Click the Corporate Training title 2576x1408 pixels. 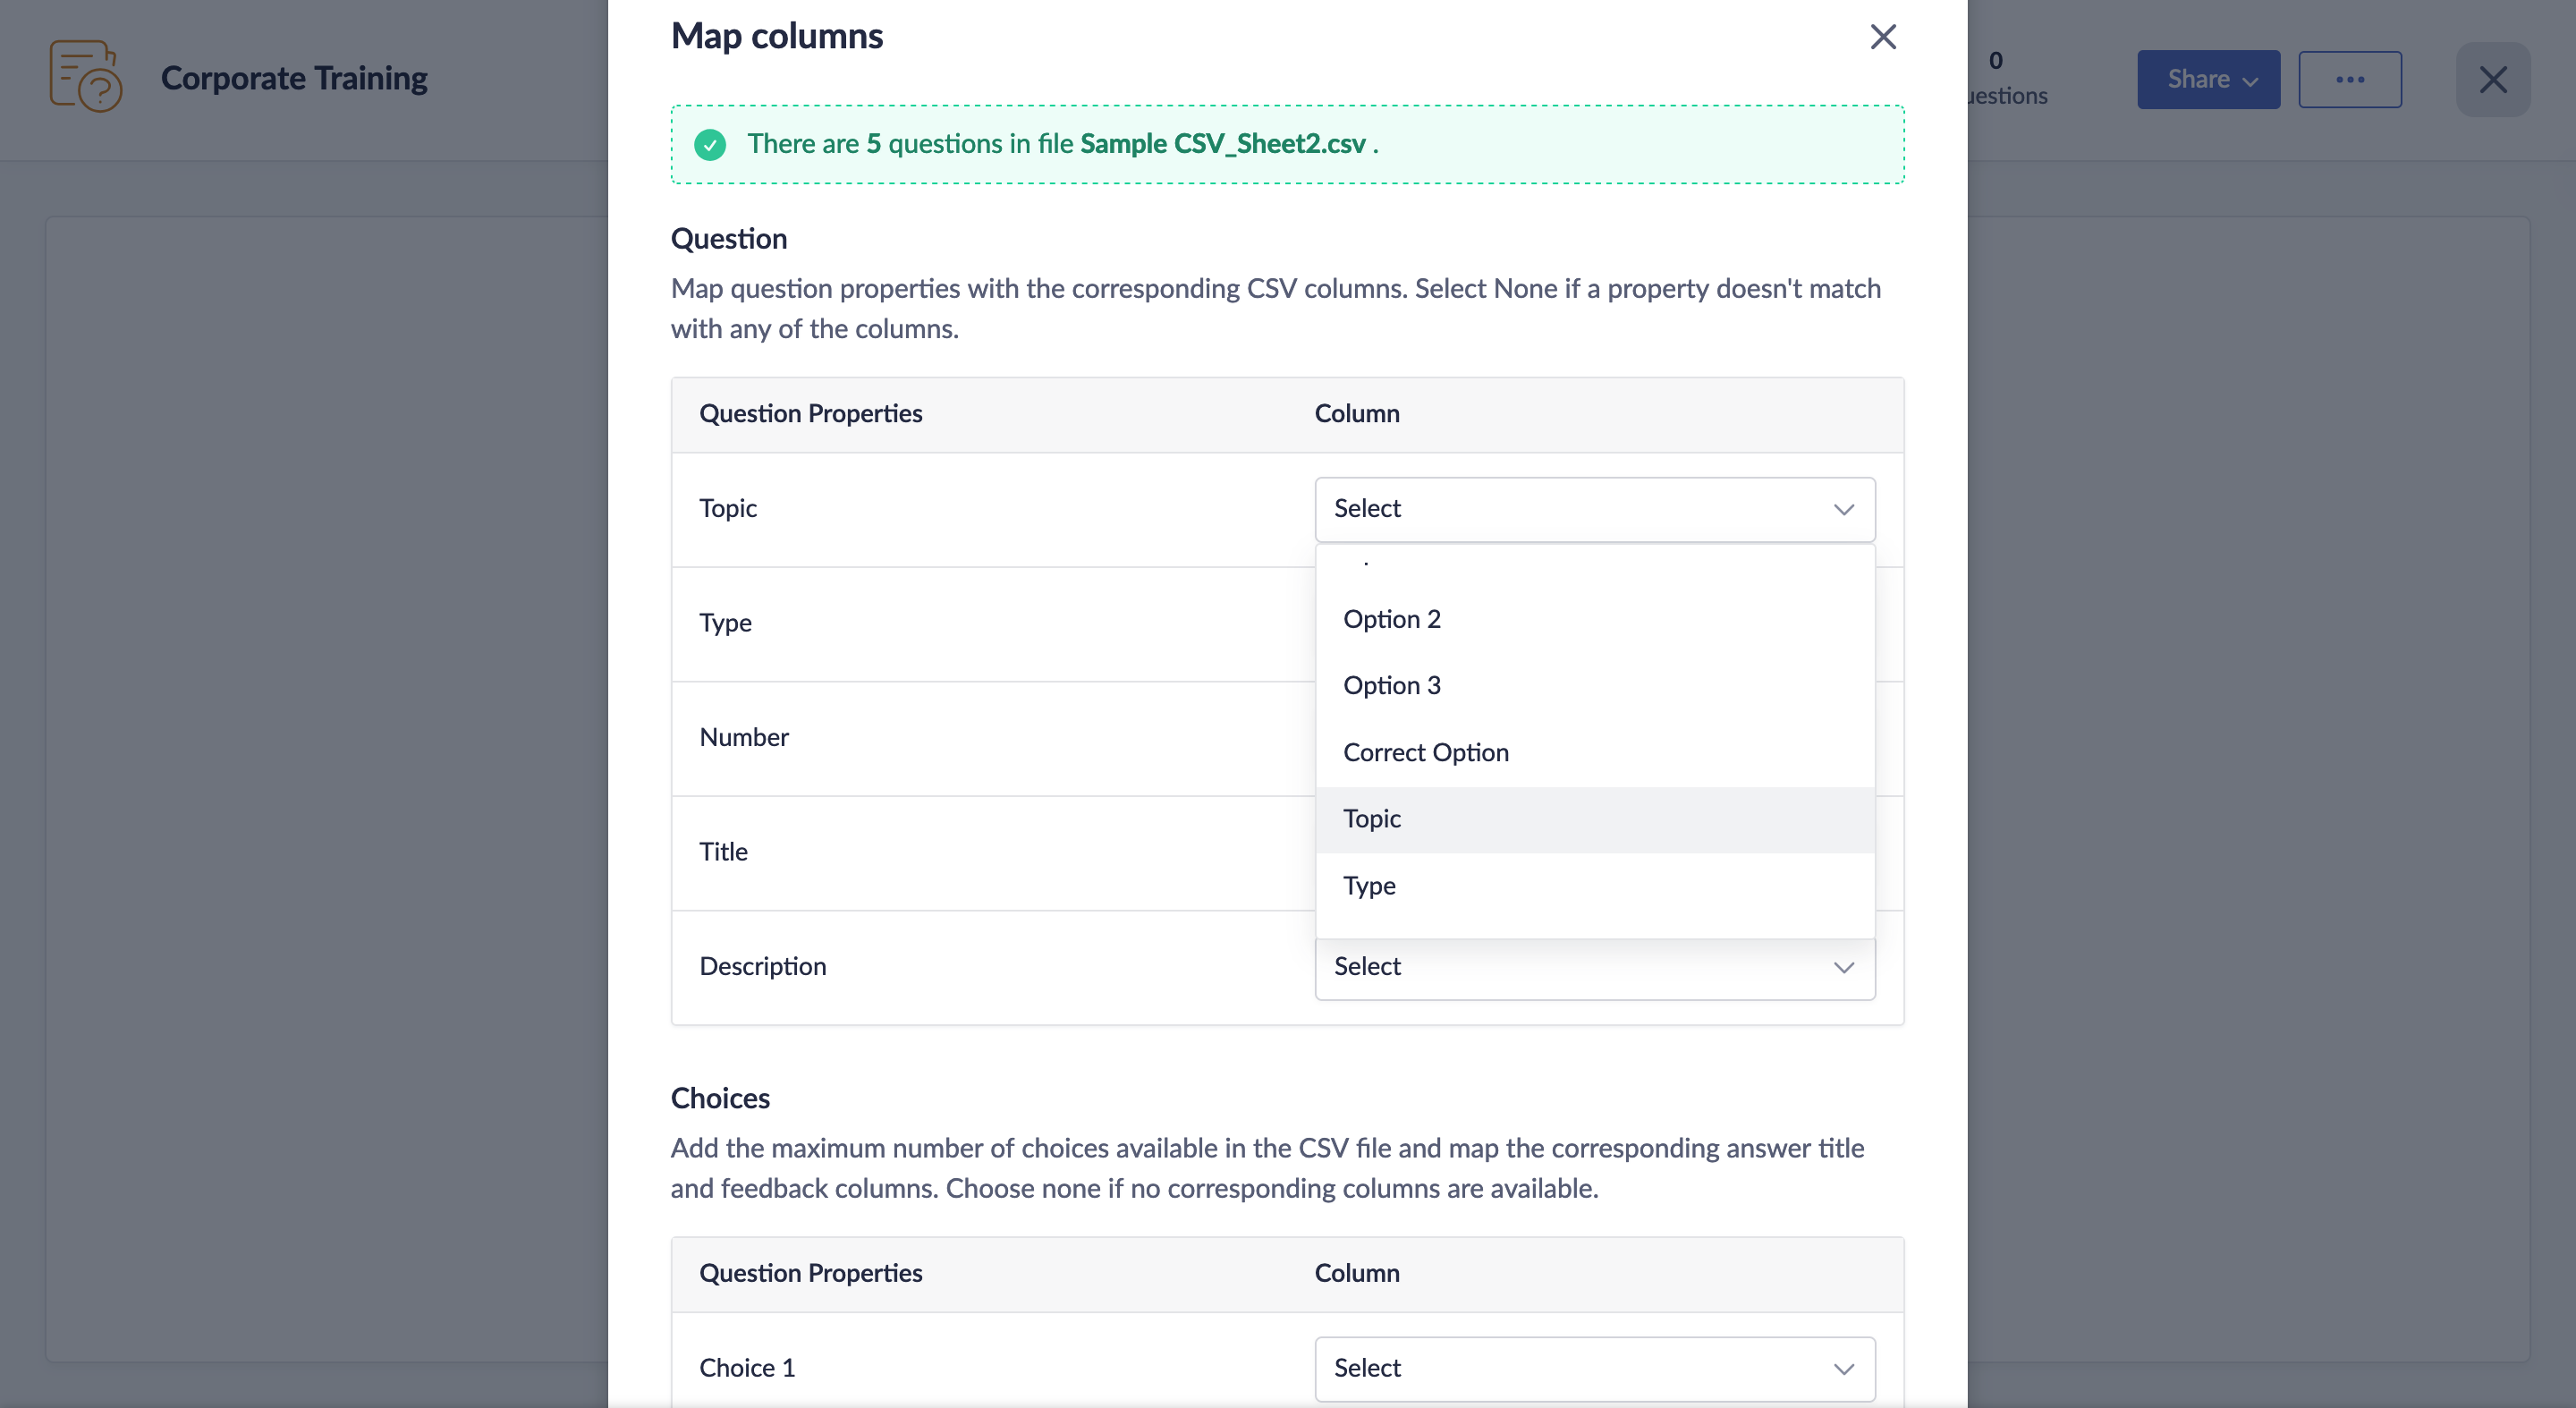(x=294, y=78)
